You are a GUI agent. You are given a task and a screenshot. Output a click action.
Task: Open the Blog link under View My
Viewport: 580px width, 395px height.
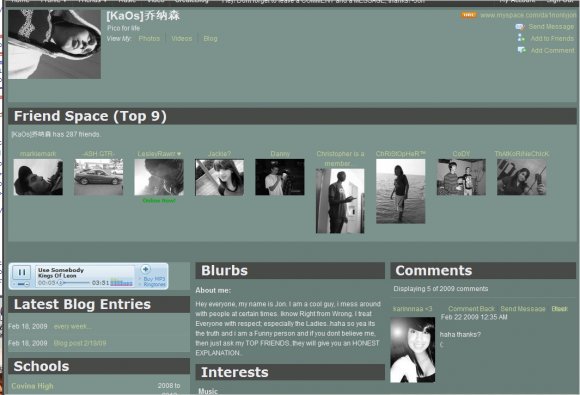tap(210, 38)
